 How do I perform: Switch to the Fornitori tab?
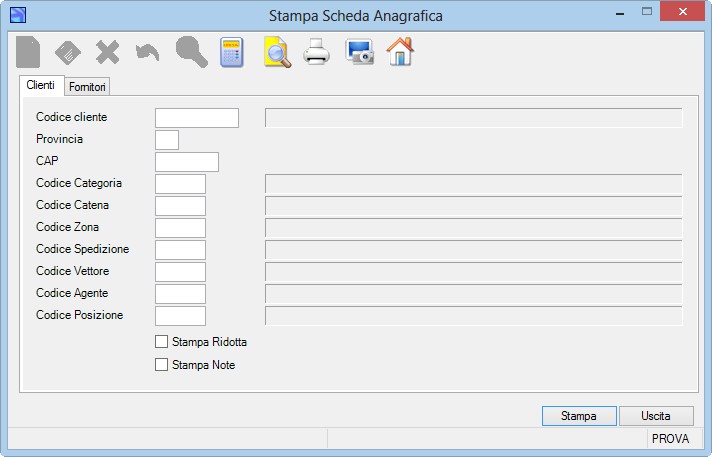pyautogui.click(x=87, y=87)
